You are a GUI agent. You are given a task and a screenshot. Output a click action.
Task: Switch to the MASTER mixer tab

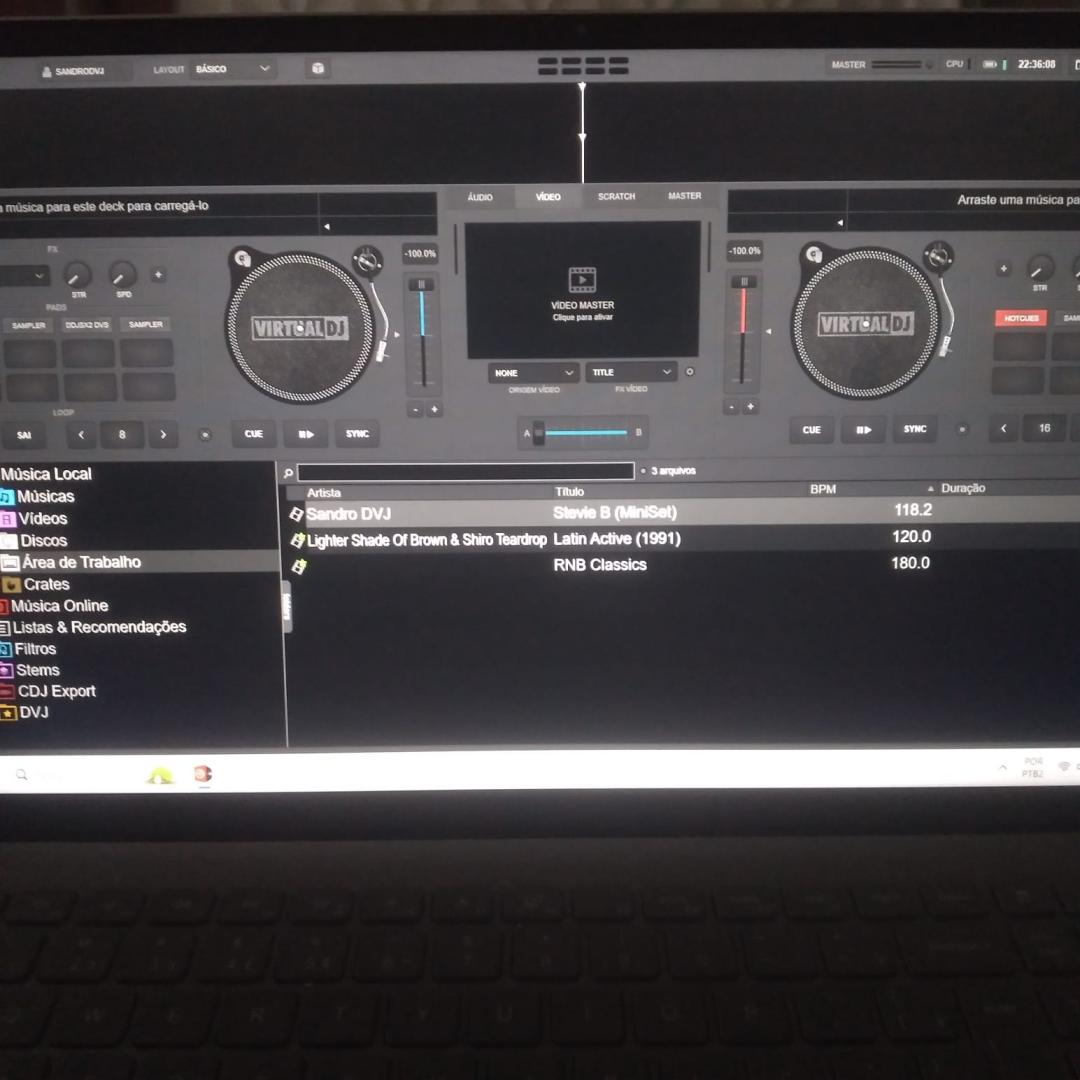tap(685, 196)
